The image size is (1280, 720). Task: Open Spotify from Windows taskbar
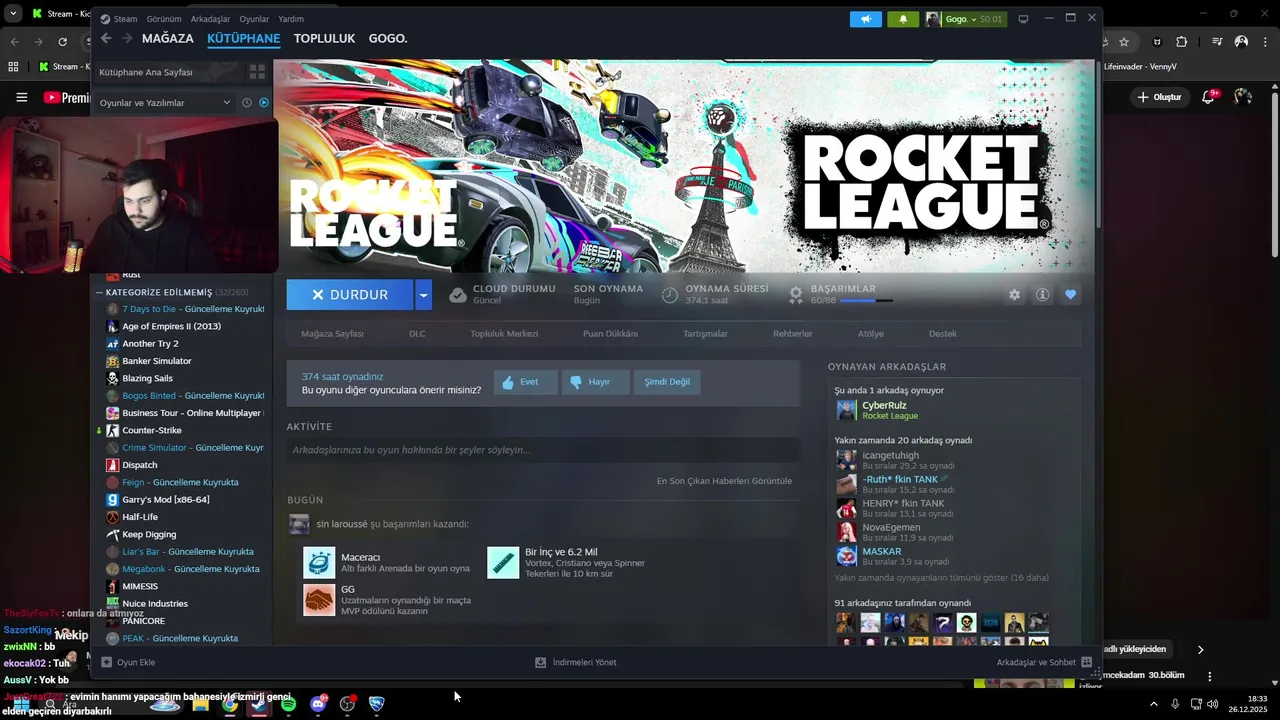(288, 704)
